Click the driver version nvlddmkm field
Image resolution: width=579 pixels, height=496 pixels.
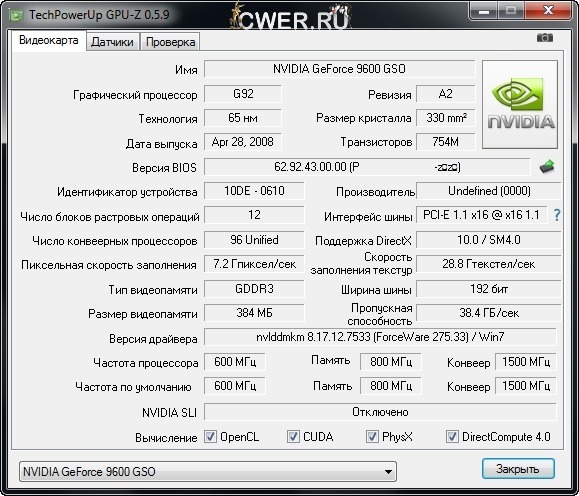point(380,337)
